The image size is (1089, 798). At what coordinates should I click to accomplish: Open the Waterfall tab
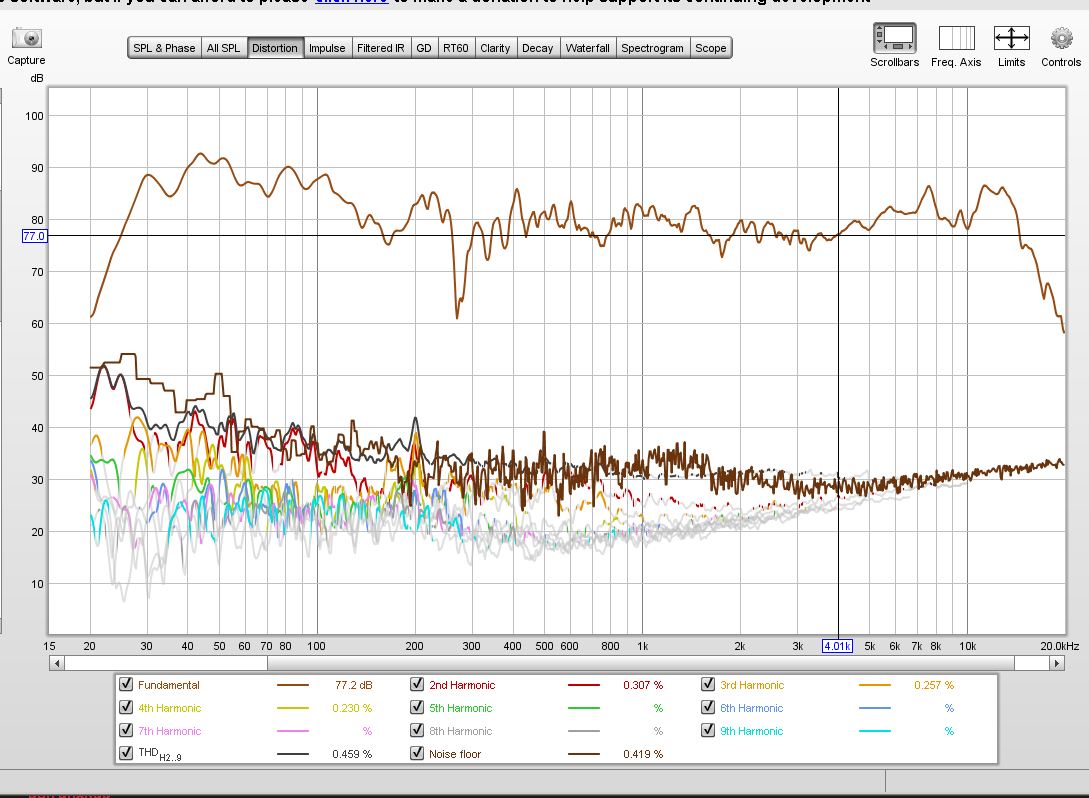coord(588,48)
